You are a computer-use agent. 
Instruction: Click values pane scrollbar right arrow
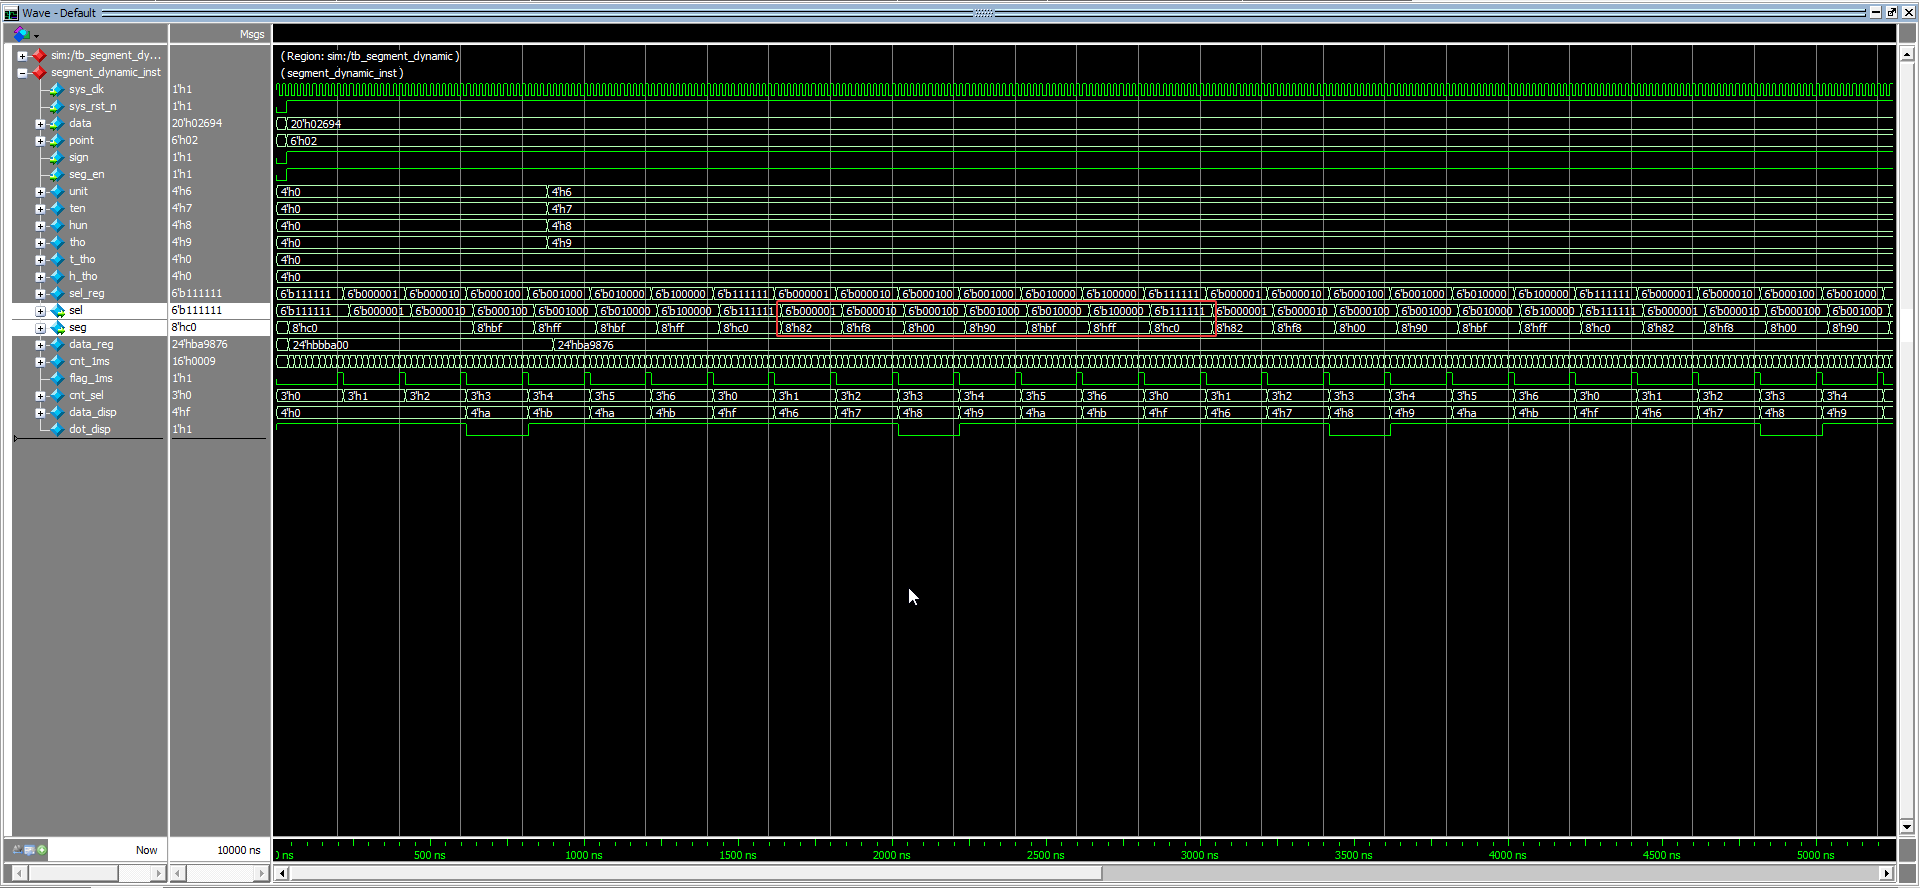coord(261,873)
